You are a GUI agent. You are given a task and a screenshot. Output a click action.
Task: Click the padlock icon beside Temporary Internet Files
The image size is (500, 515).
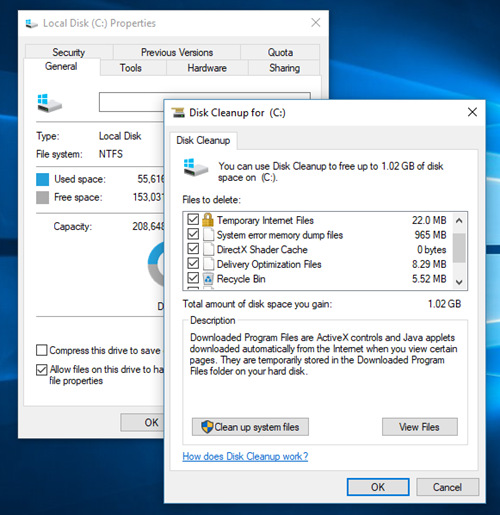coord(208,220)
